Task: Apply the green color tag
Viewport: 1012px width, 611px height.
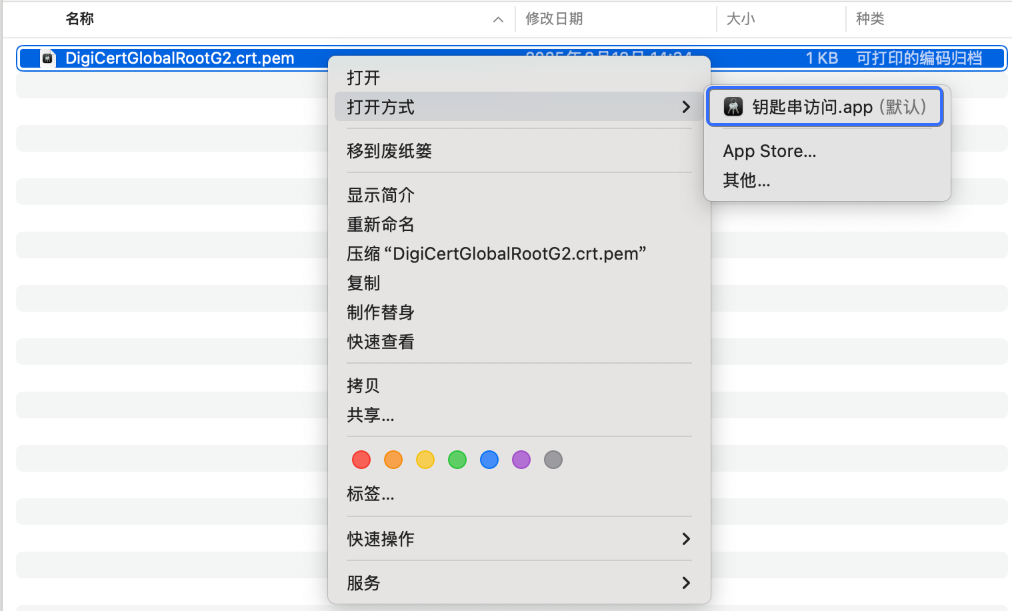Action: tap(457, 460)
